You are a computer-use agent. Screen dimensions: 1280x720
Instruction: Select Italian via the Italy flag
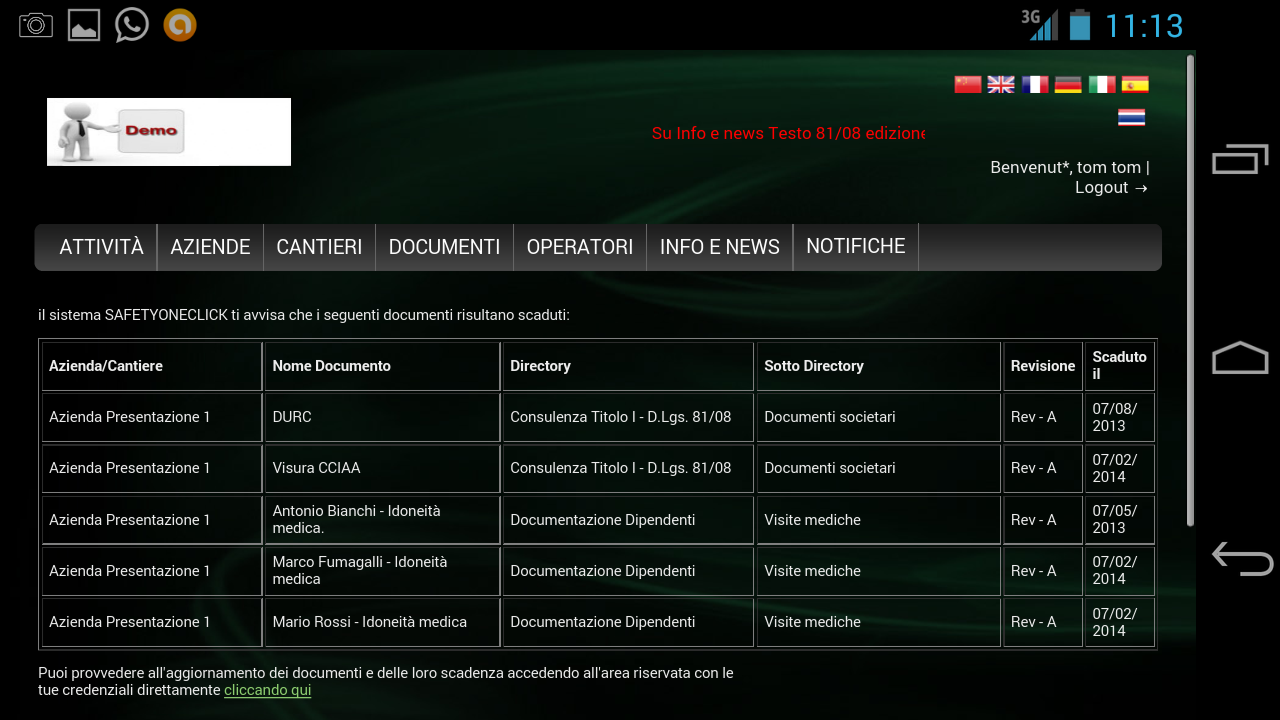(1102, 84)
